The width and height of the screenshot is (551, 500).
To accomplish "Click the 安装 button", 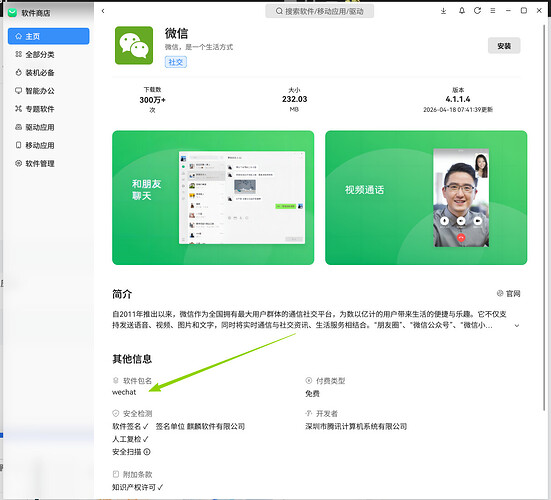I will (504, 46).
